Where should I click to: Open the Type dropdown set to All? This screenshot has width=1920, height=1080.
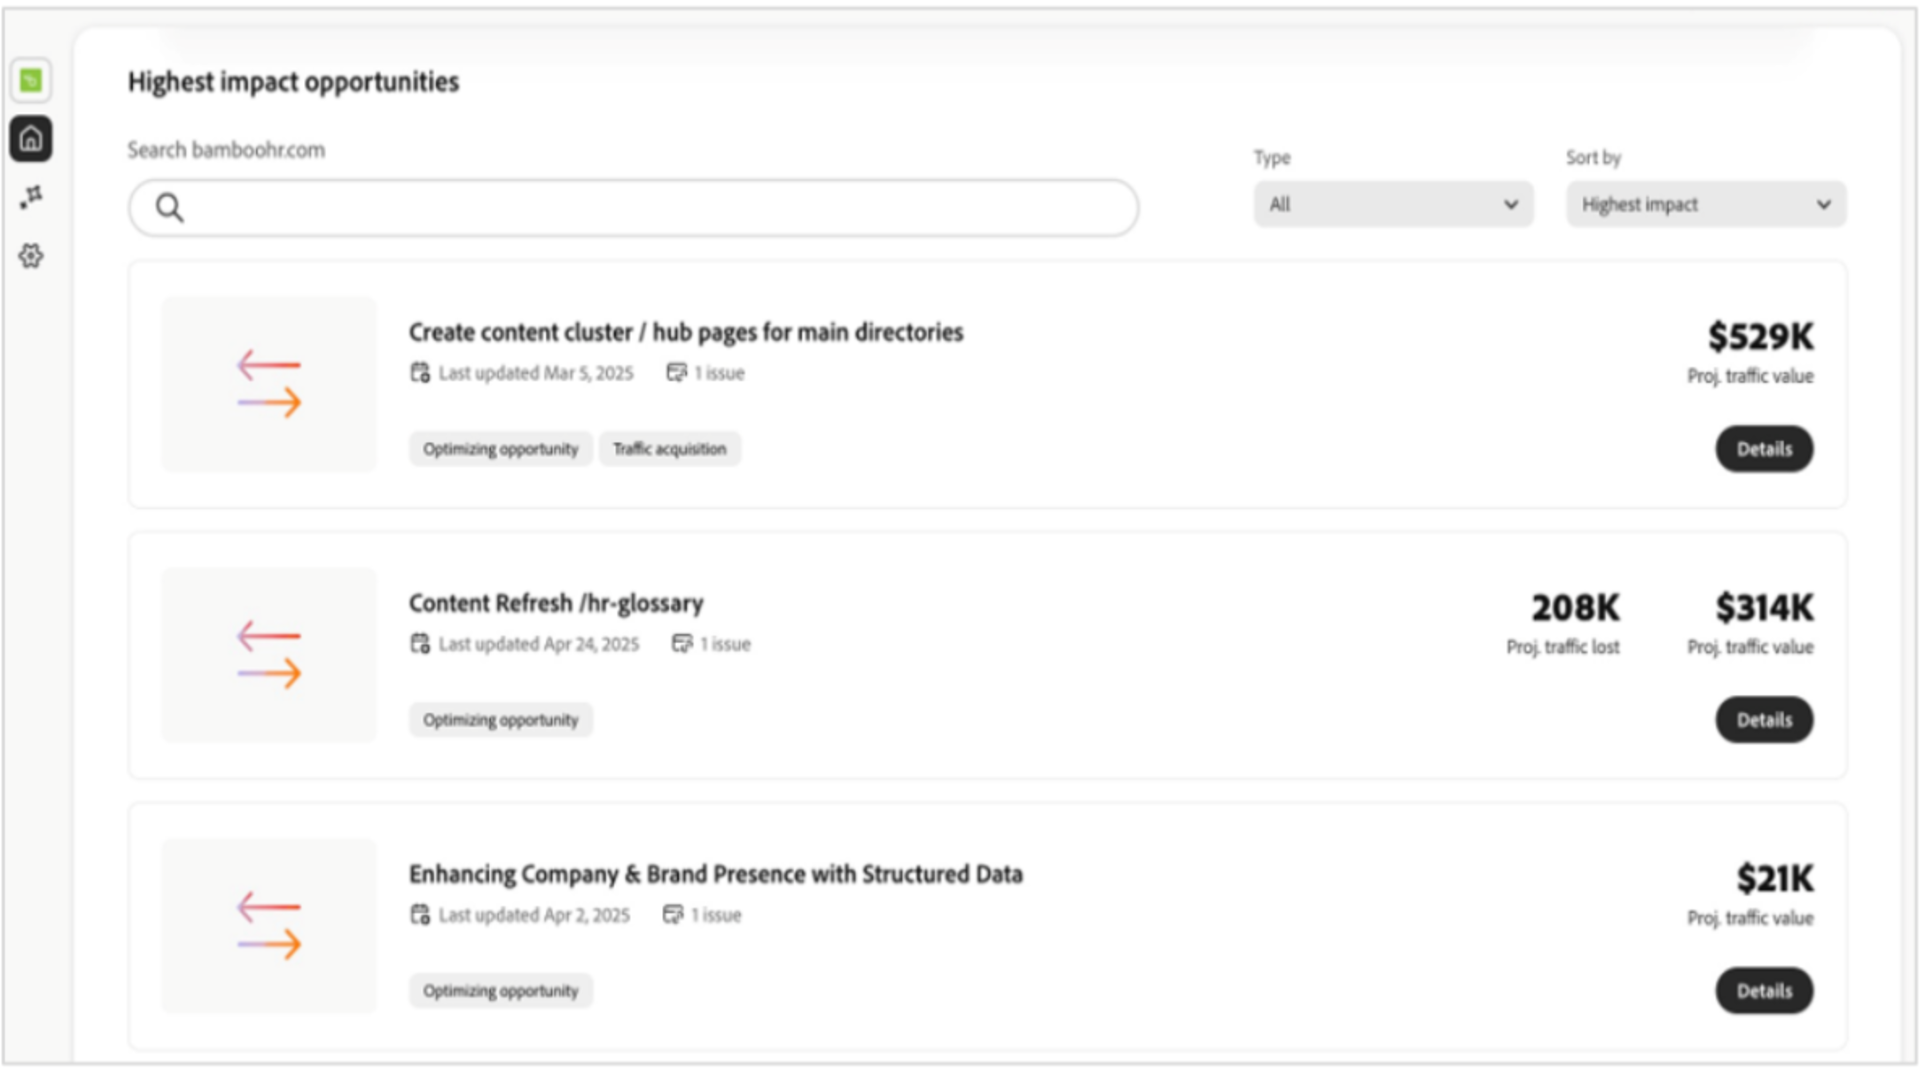click(x=1392, y=204)
